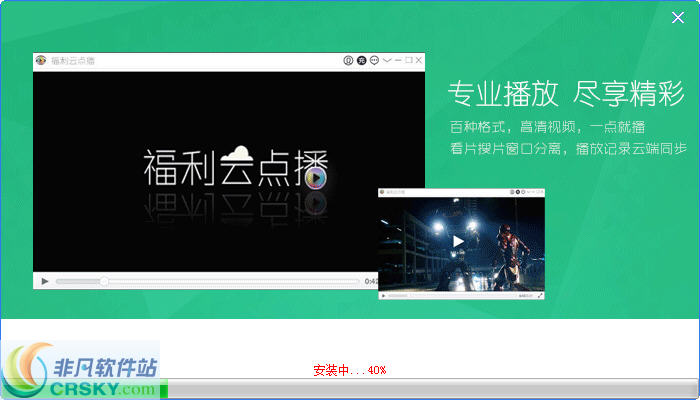The width and height of the screenshot is (700, 400).
Task: Click the colorful play orb on the 福利云点播 logo
Action: click(x=316, y=178)
